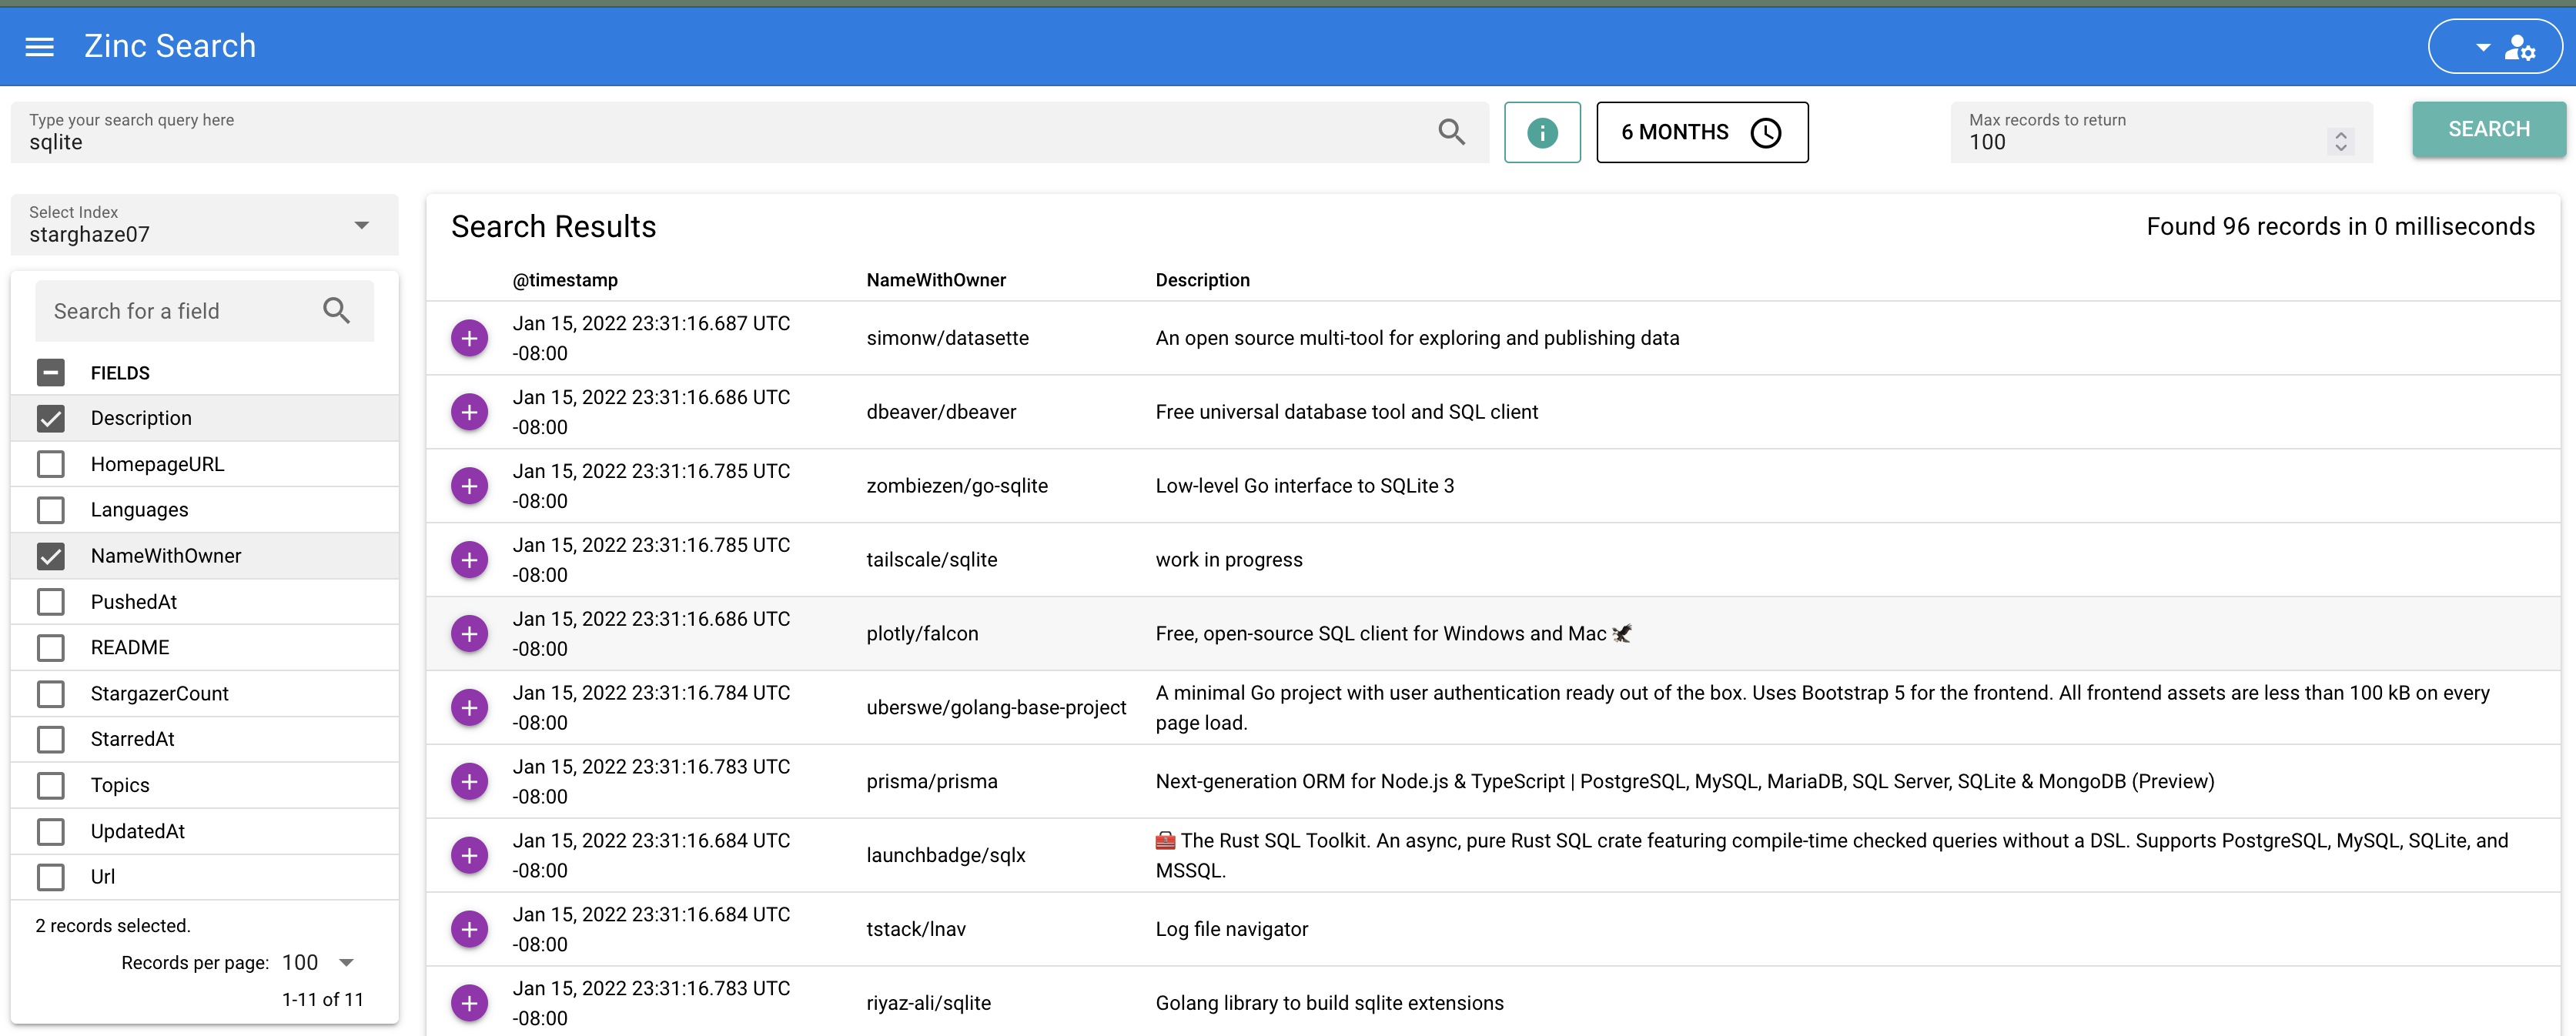The image size is (2576, 1036).
Task: Open the green info icon button
Action: tap(1541, 132)
